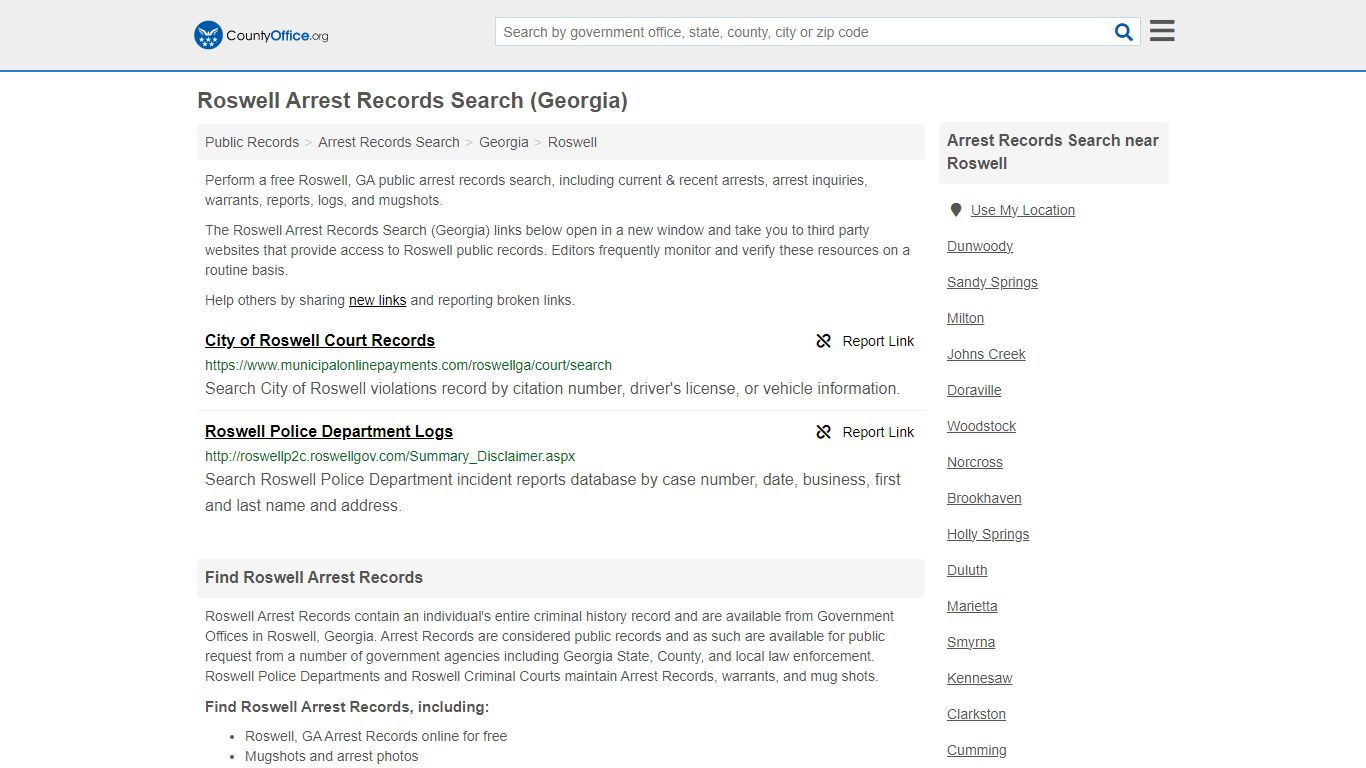Viewport: 1366px width, 768px height.
Task: Select Milton in nearby list
Action: coord(965,318)
